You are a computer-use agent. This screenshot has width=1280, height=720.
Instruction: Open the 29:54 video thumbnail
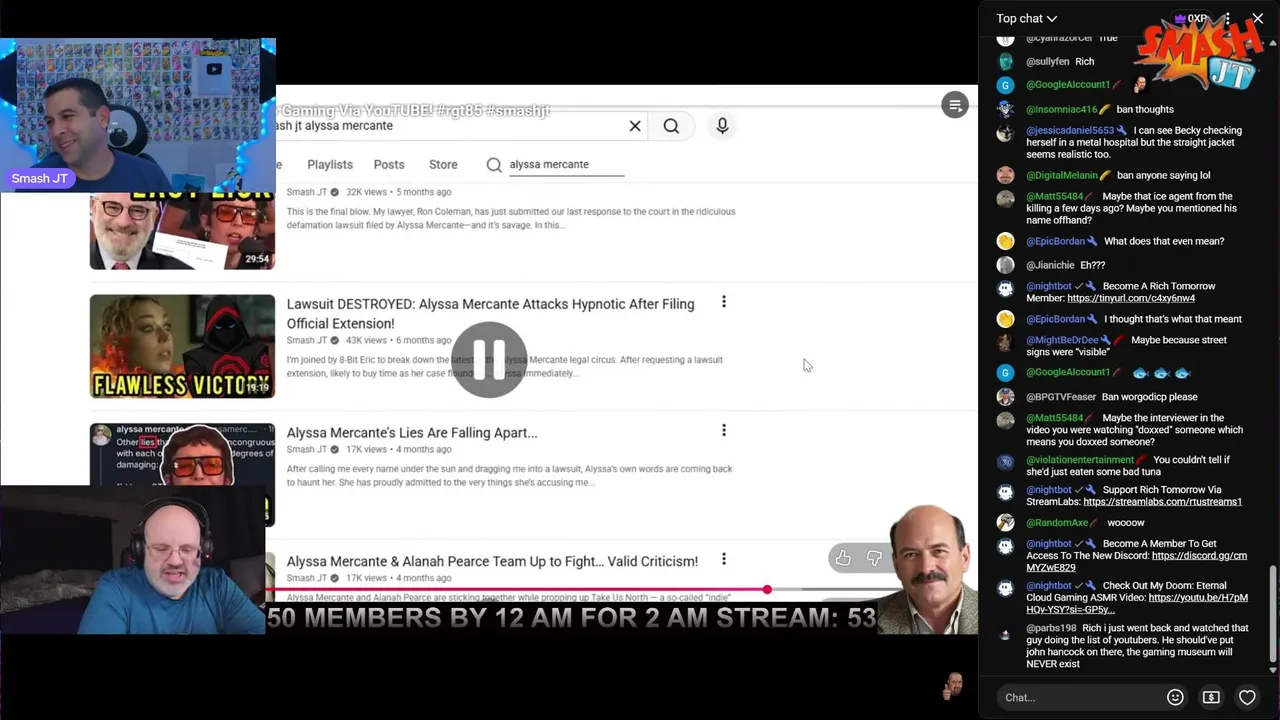pos(182,231)
